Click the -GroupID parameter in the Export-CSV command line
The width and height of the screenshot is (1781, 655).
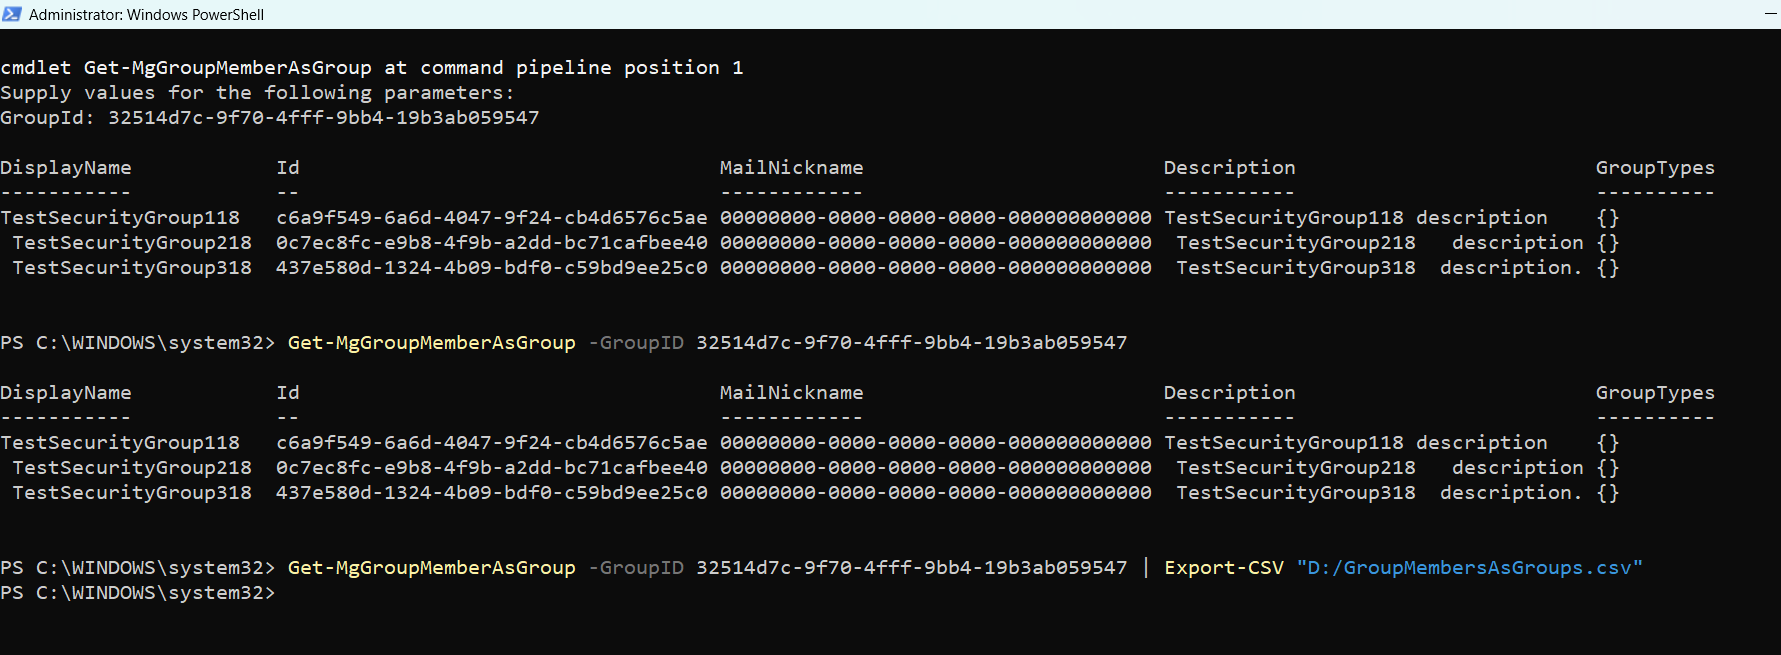(636, 568)
